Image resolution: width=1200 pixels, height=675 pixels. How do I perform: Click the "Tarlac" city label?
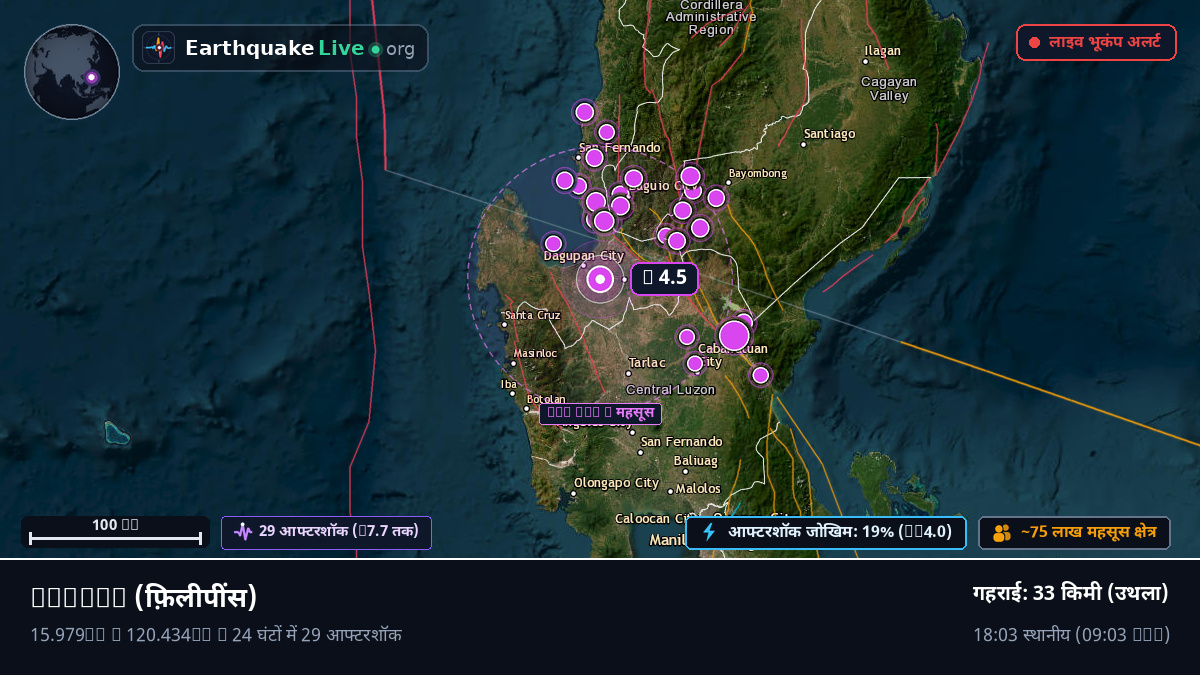coord(646,363)
